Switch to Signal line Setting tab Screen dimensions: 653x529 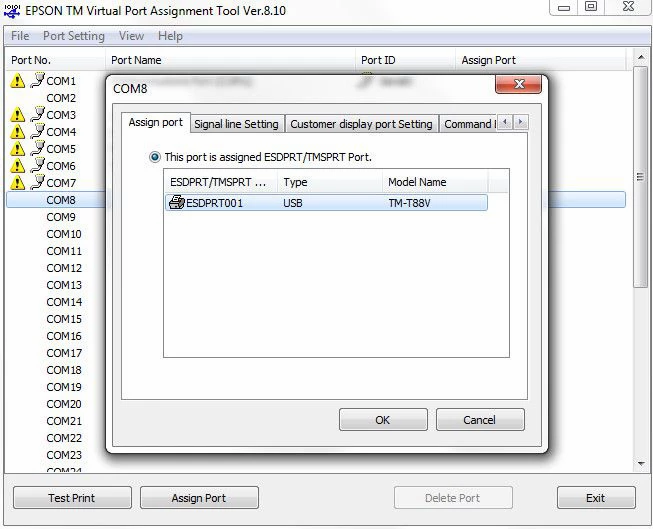pyautogui.click(x=236, y=124)
